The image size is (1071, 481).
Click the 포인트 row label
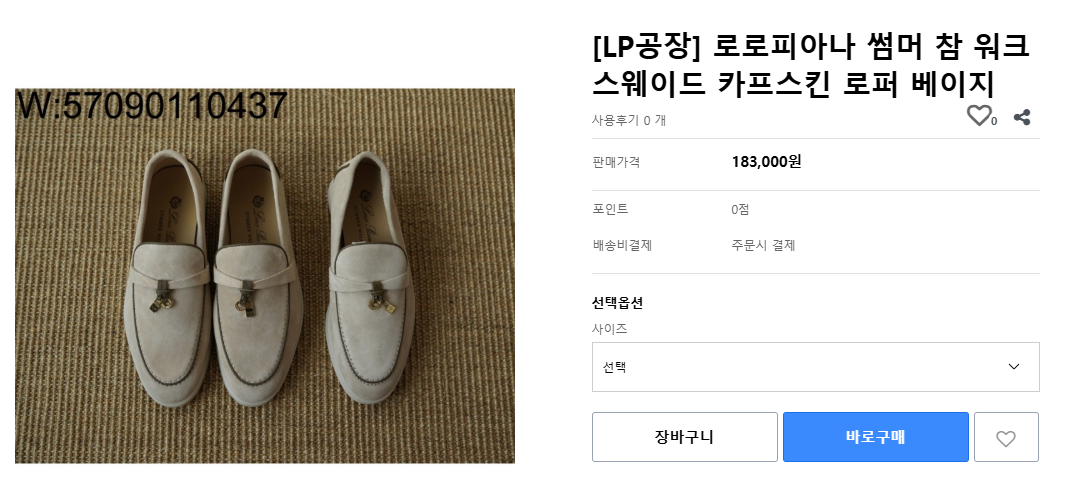point(610,209)
